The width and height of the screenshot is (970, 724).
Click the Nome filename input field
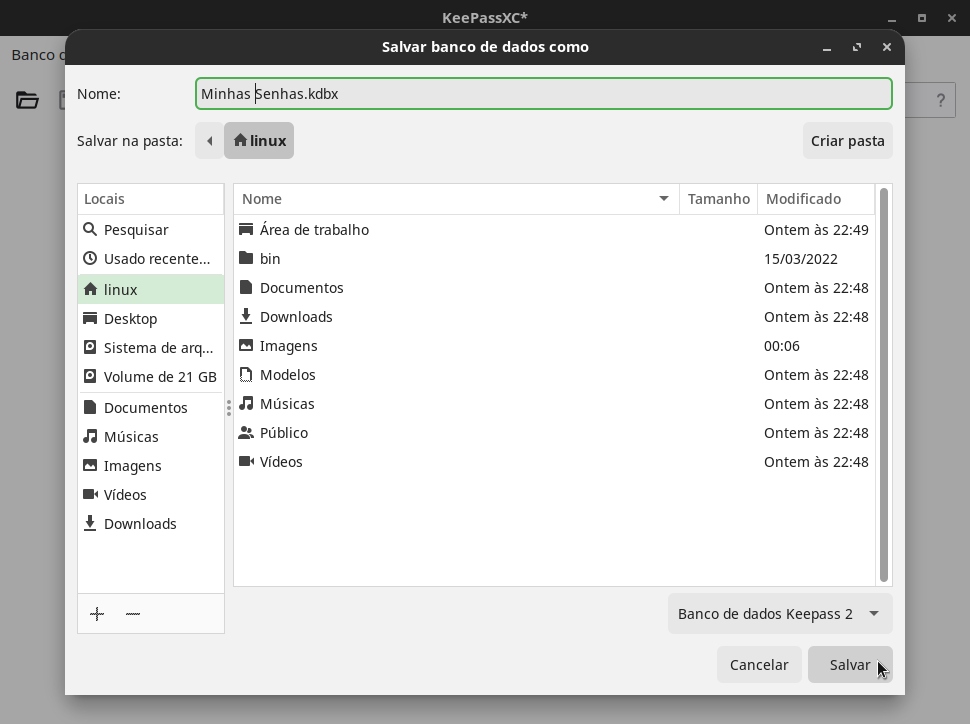tap(544, 93)
